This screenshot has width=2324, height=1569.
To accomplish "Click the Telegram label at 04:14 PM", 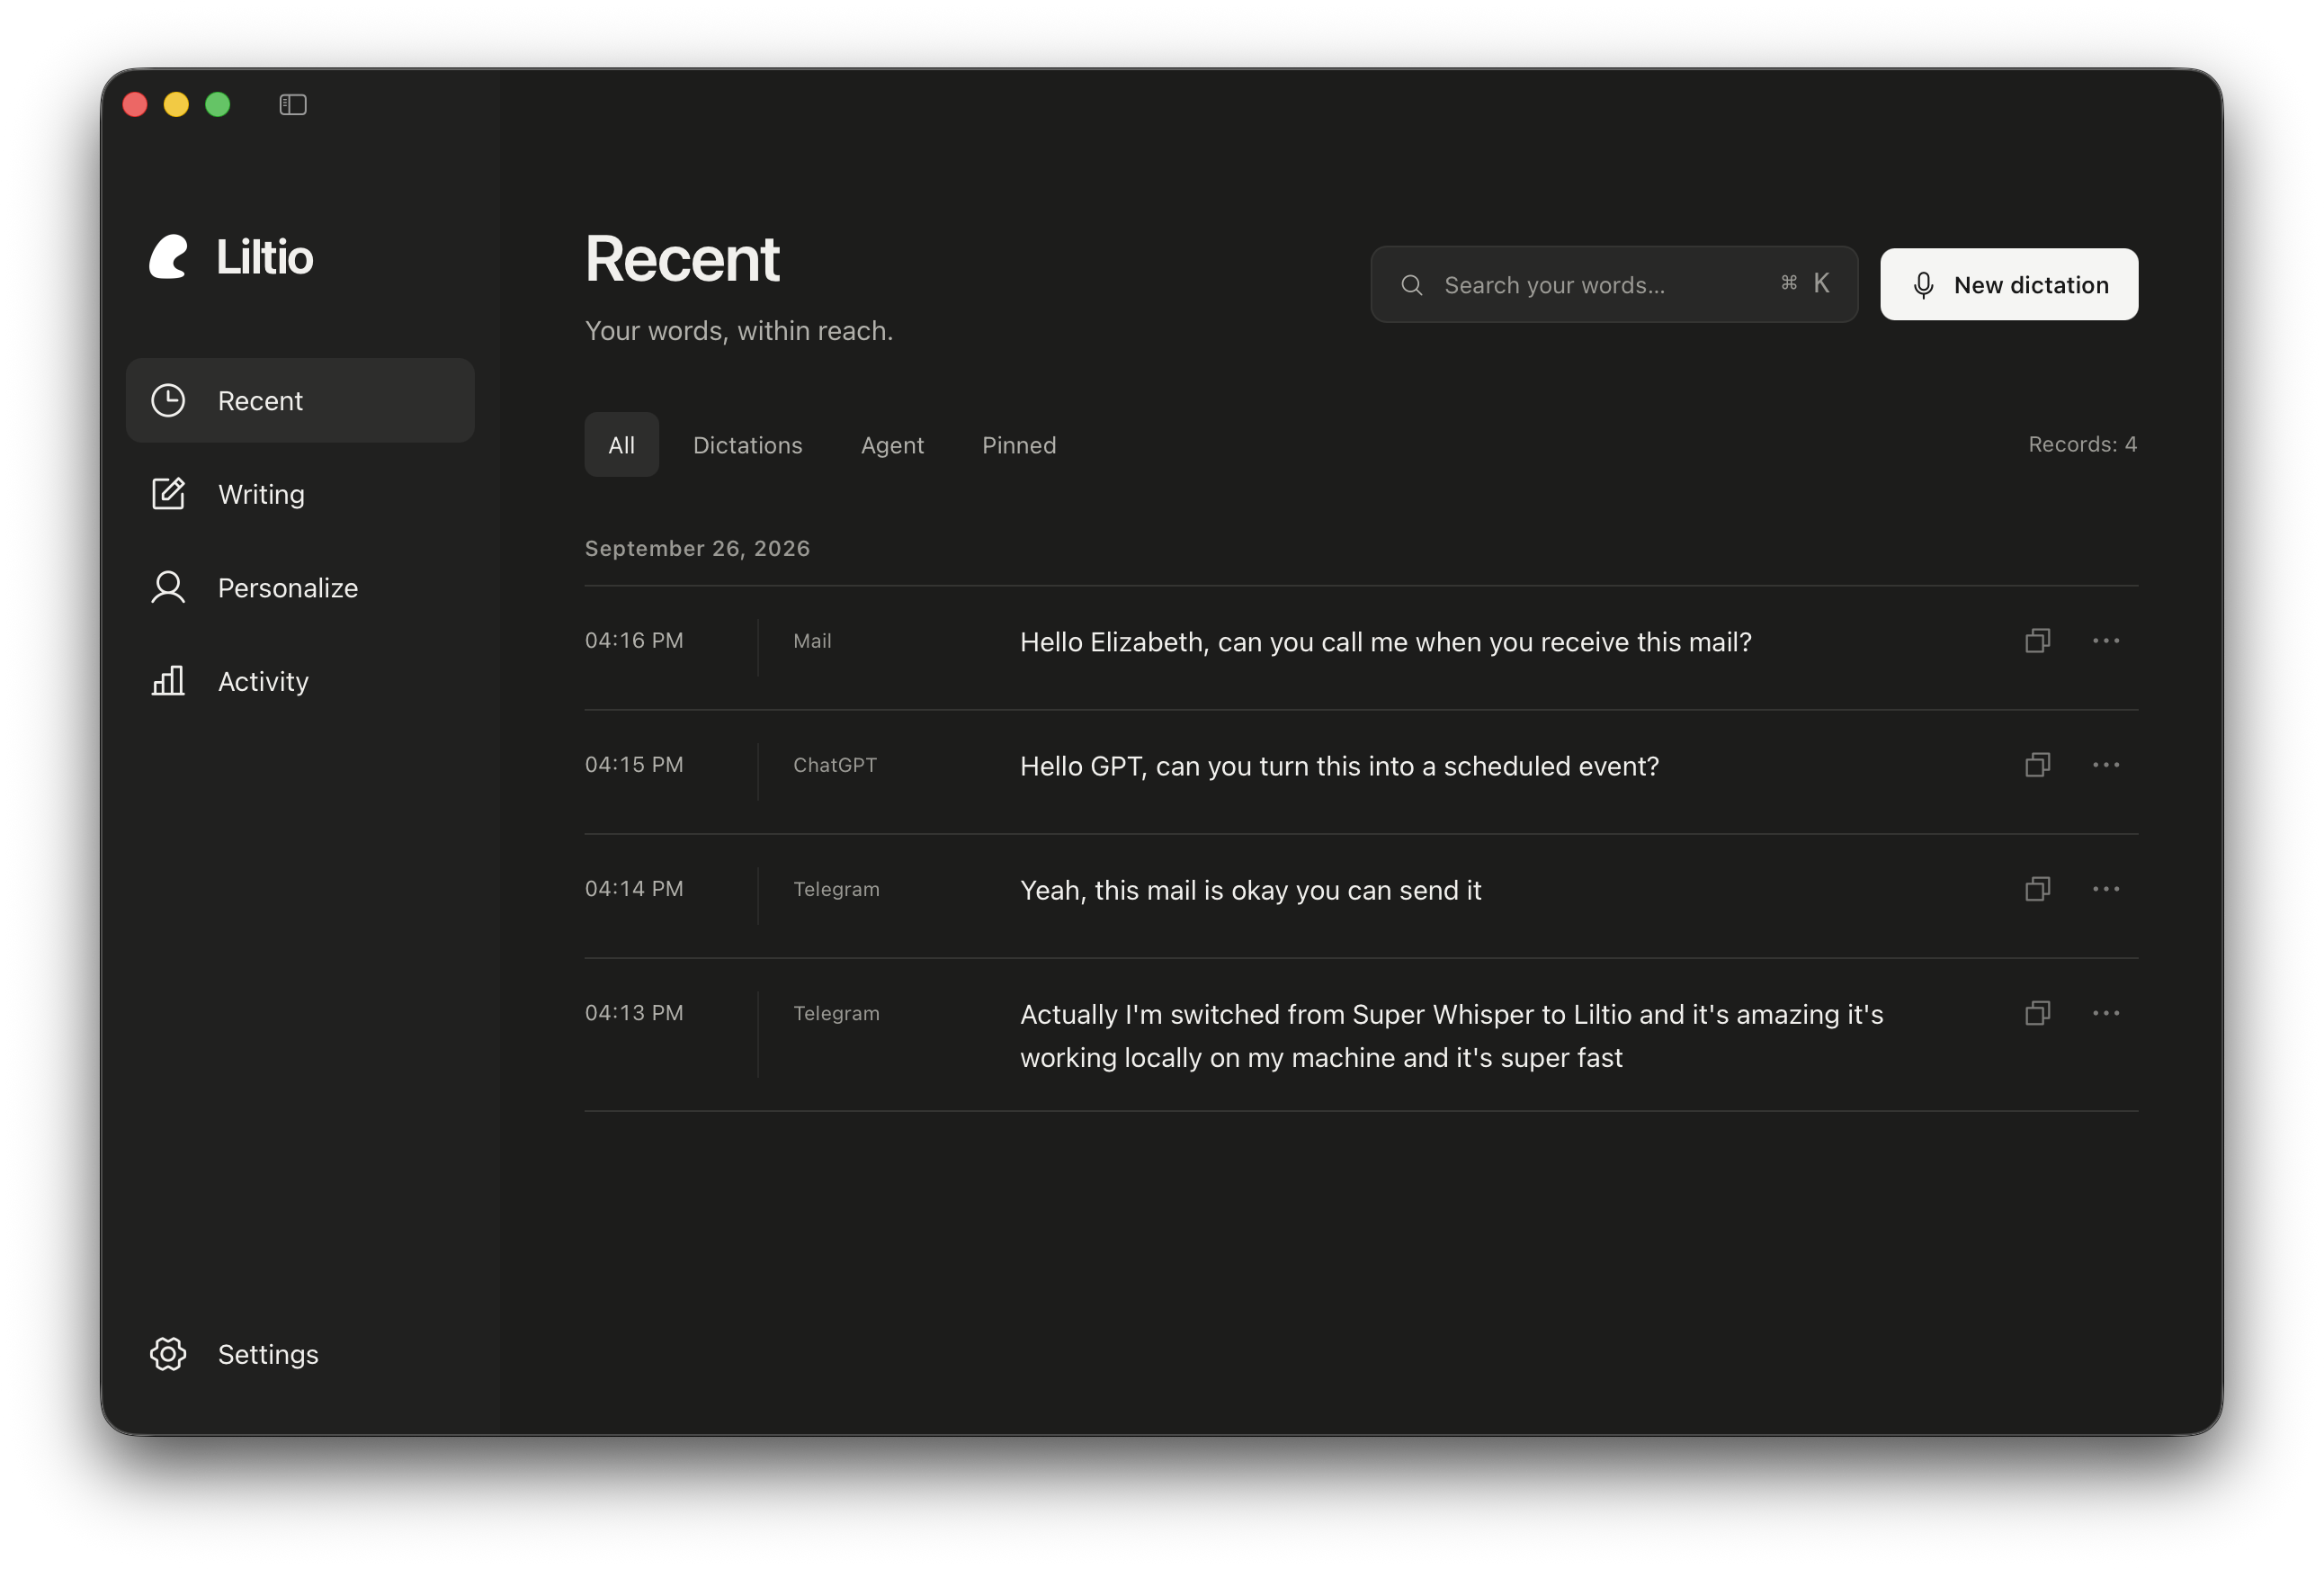I will pos(836,889).
